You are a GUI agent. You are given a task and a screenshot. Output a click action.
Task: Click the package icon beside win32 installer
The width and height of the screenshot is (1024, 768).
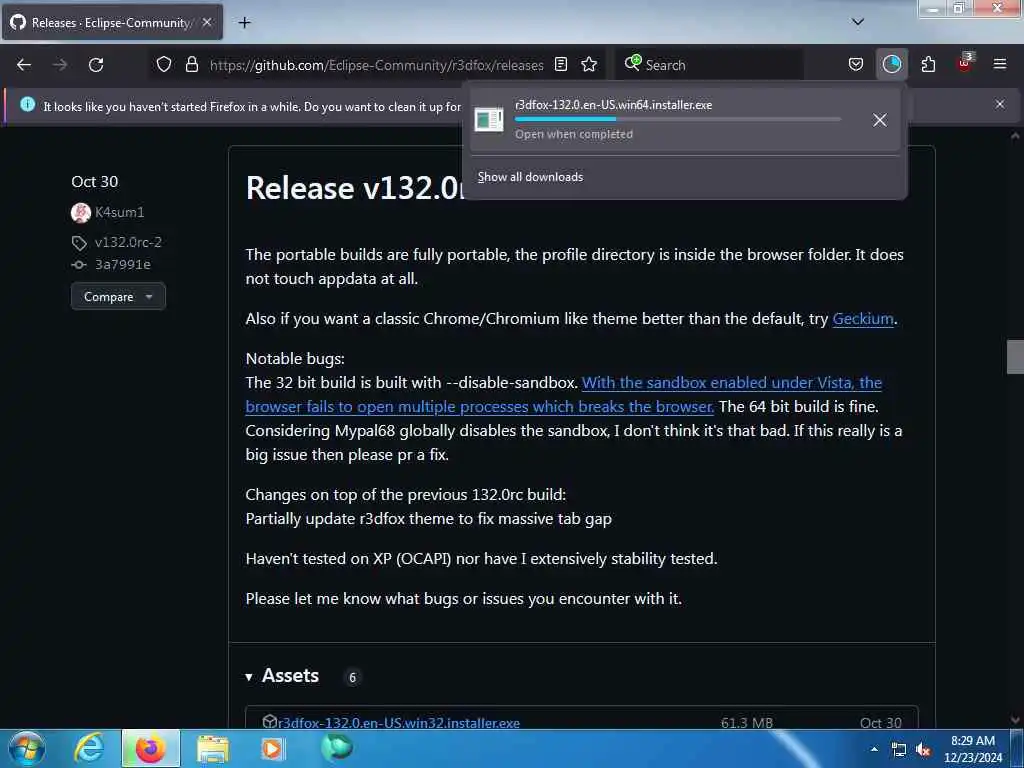(270, 722)
